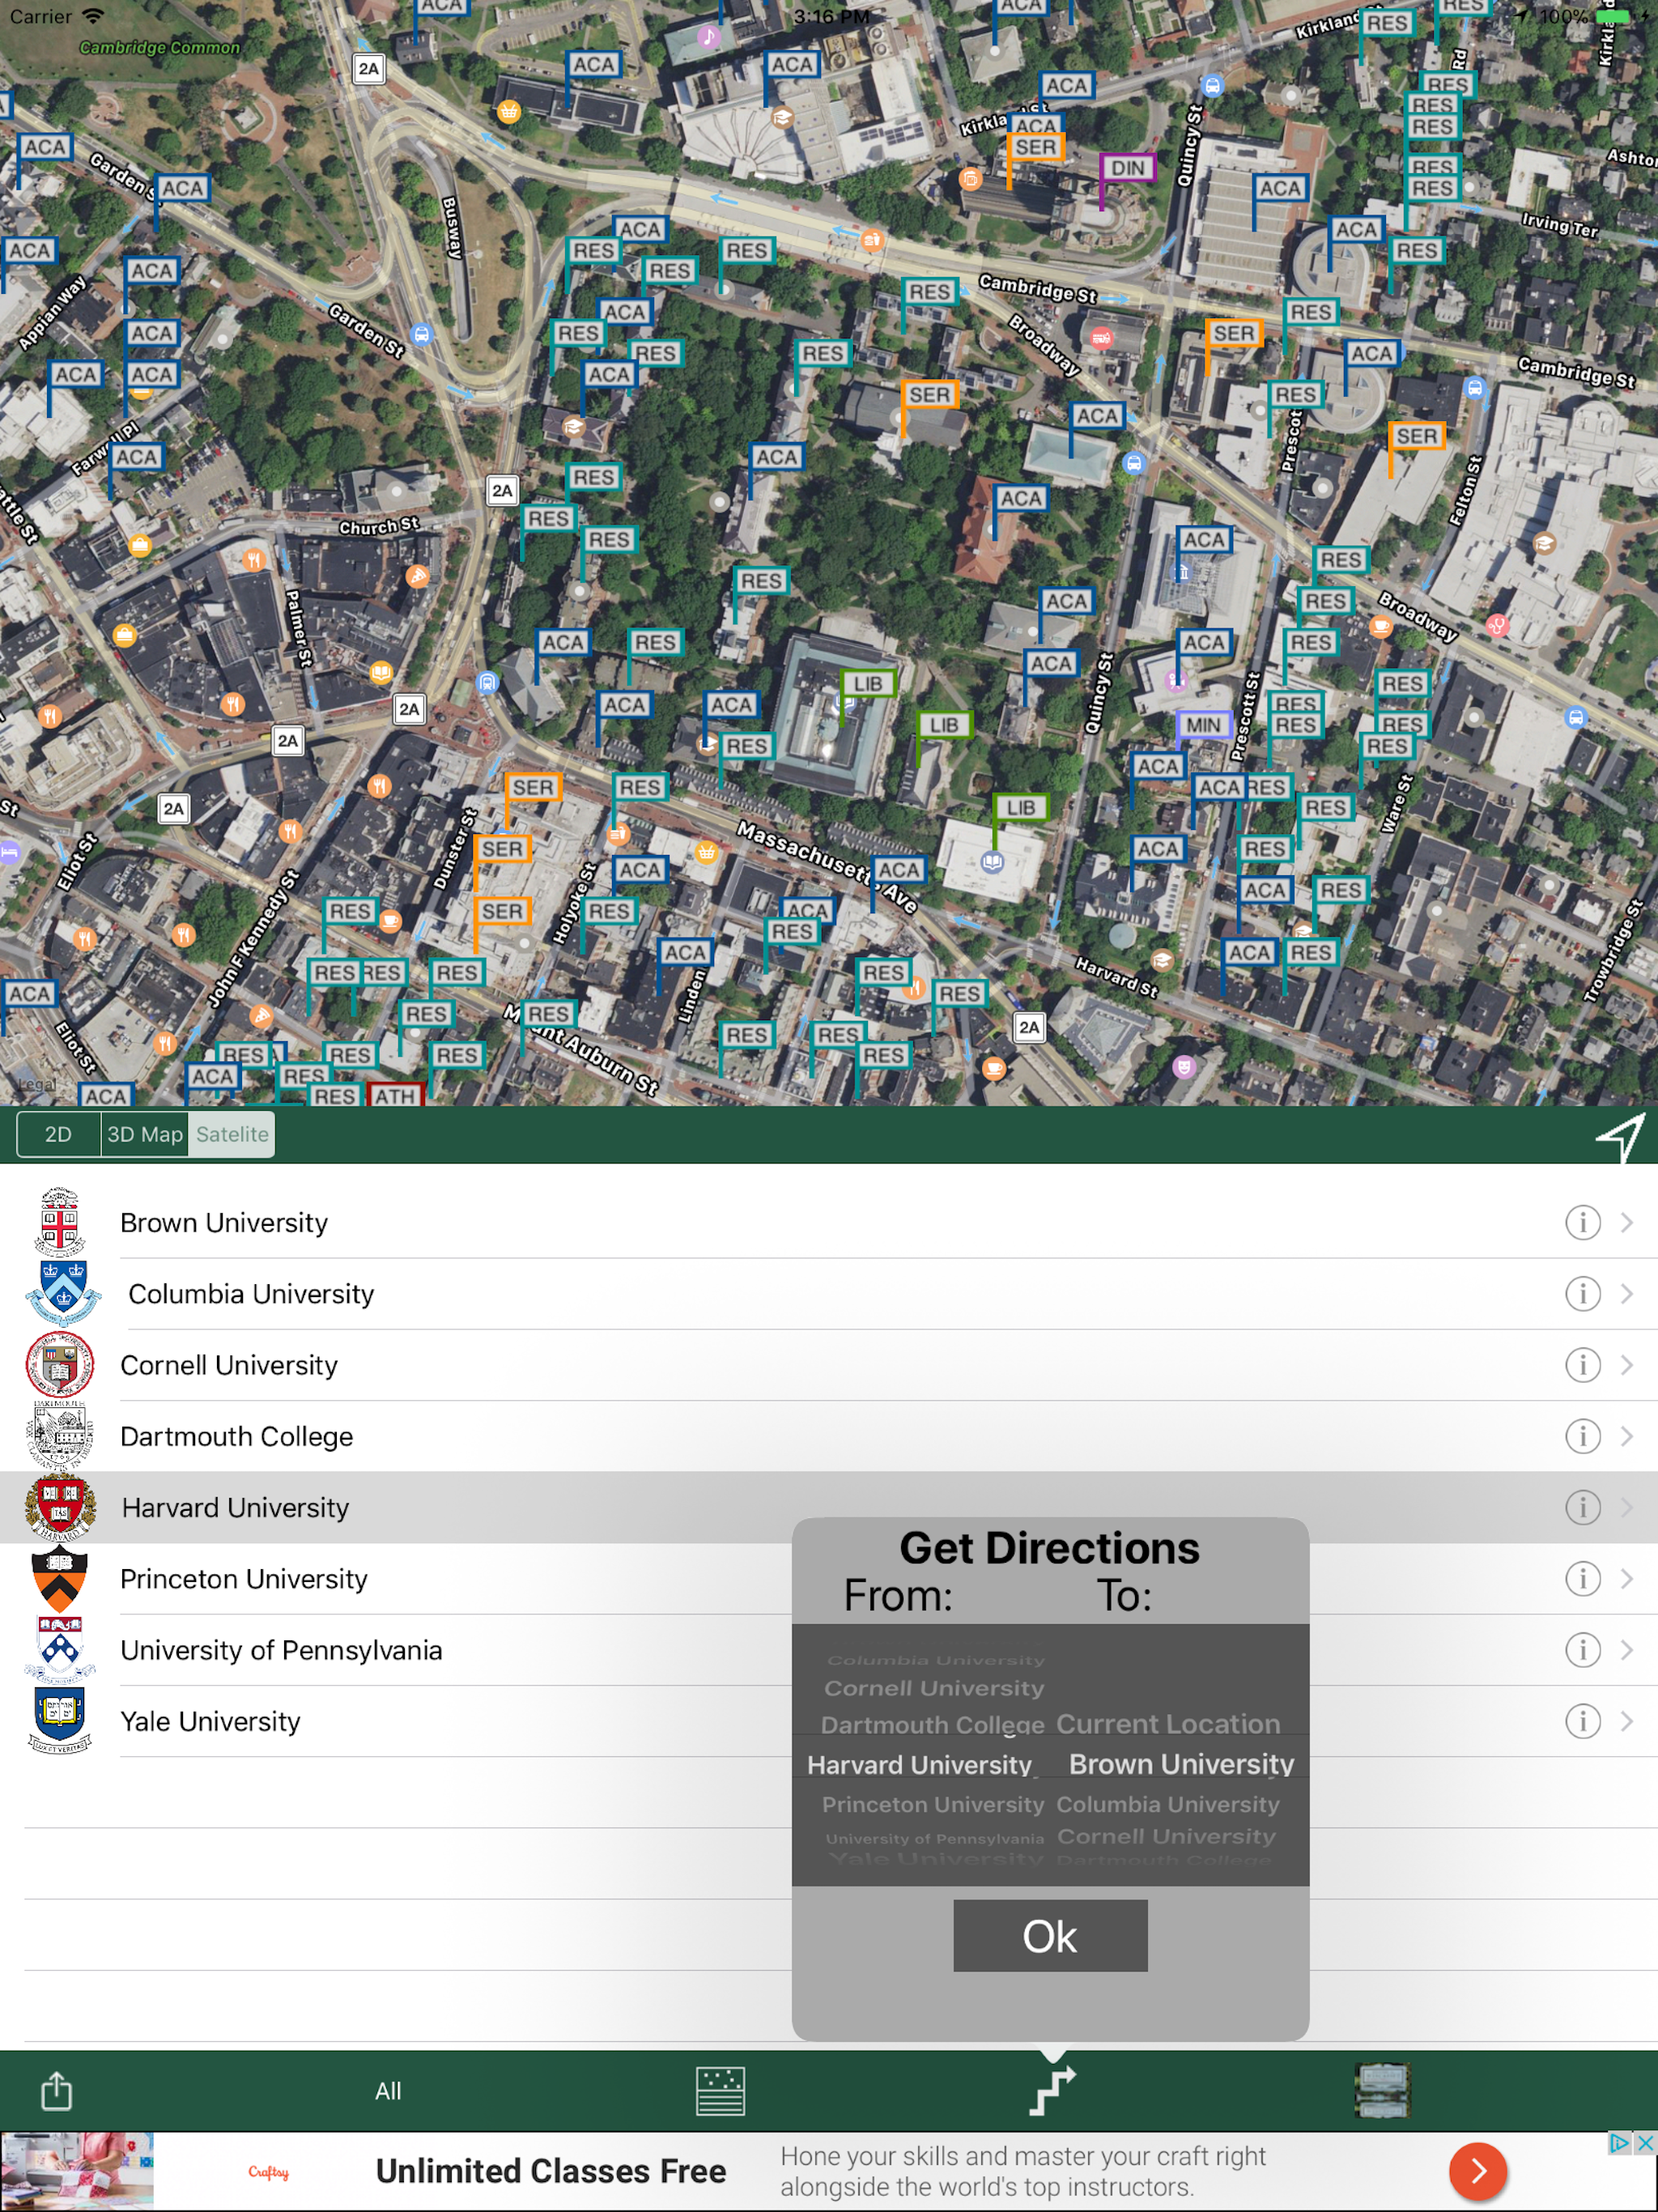Viewport: 1658px width, 2212px height.
Task: Close the ad with the X icon
Action: (x=1645, y=2142)
